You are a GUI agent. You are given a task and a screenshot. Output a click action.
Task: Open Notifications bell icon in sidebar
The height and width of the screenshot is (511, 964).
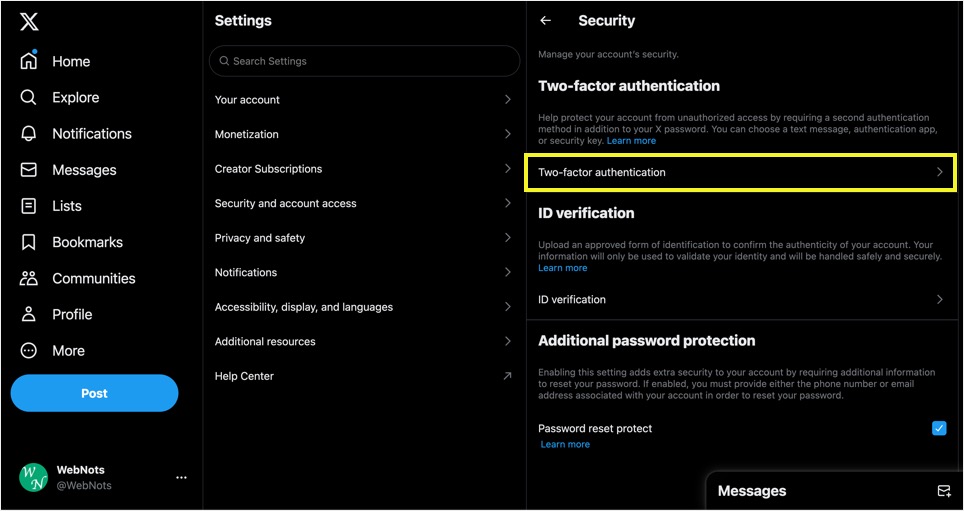(x=29, y=133)
